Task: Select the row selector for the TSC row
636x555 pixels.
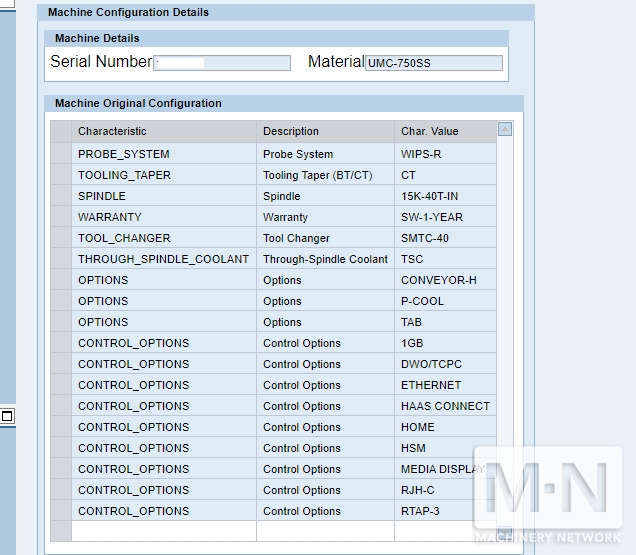Action: coord(61,259)
